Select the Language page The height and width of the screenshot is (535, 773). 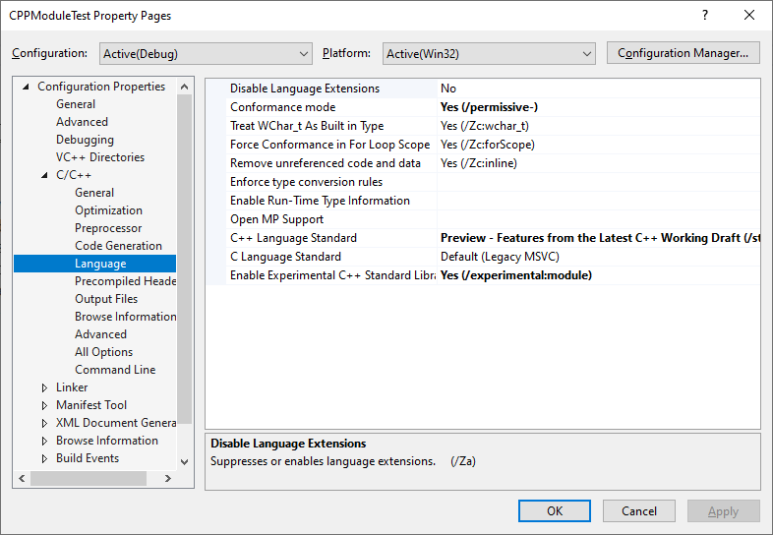100,264
